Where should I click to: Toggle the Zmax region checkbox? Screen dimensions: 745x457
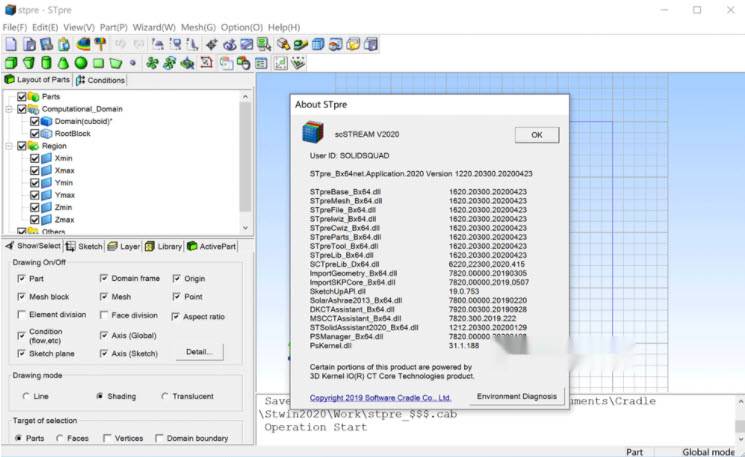[x=34, y=219]
